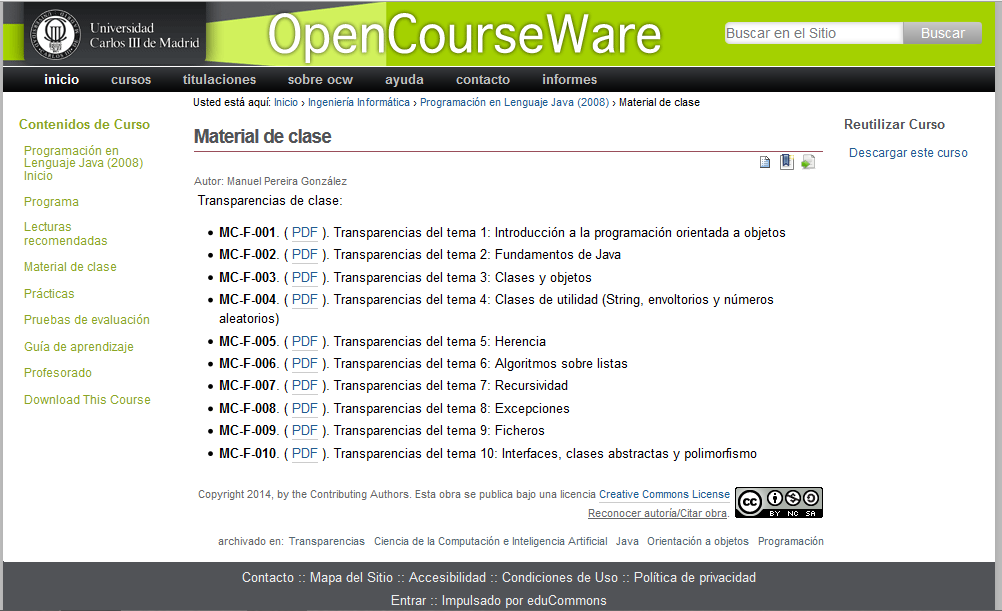Click the Creative Commons license badge
Viewport: 1002px width, 611px height.
(778, 502)
